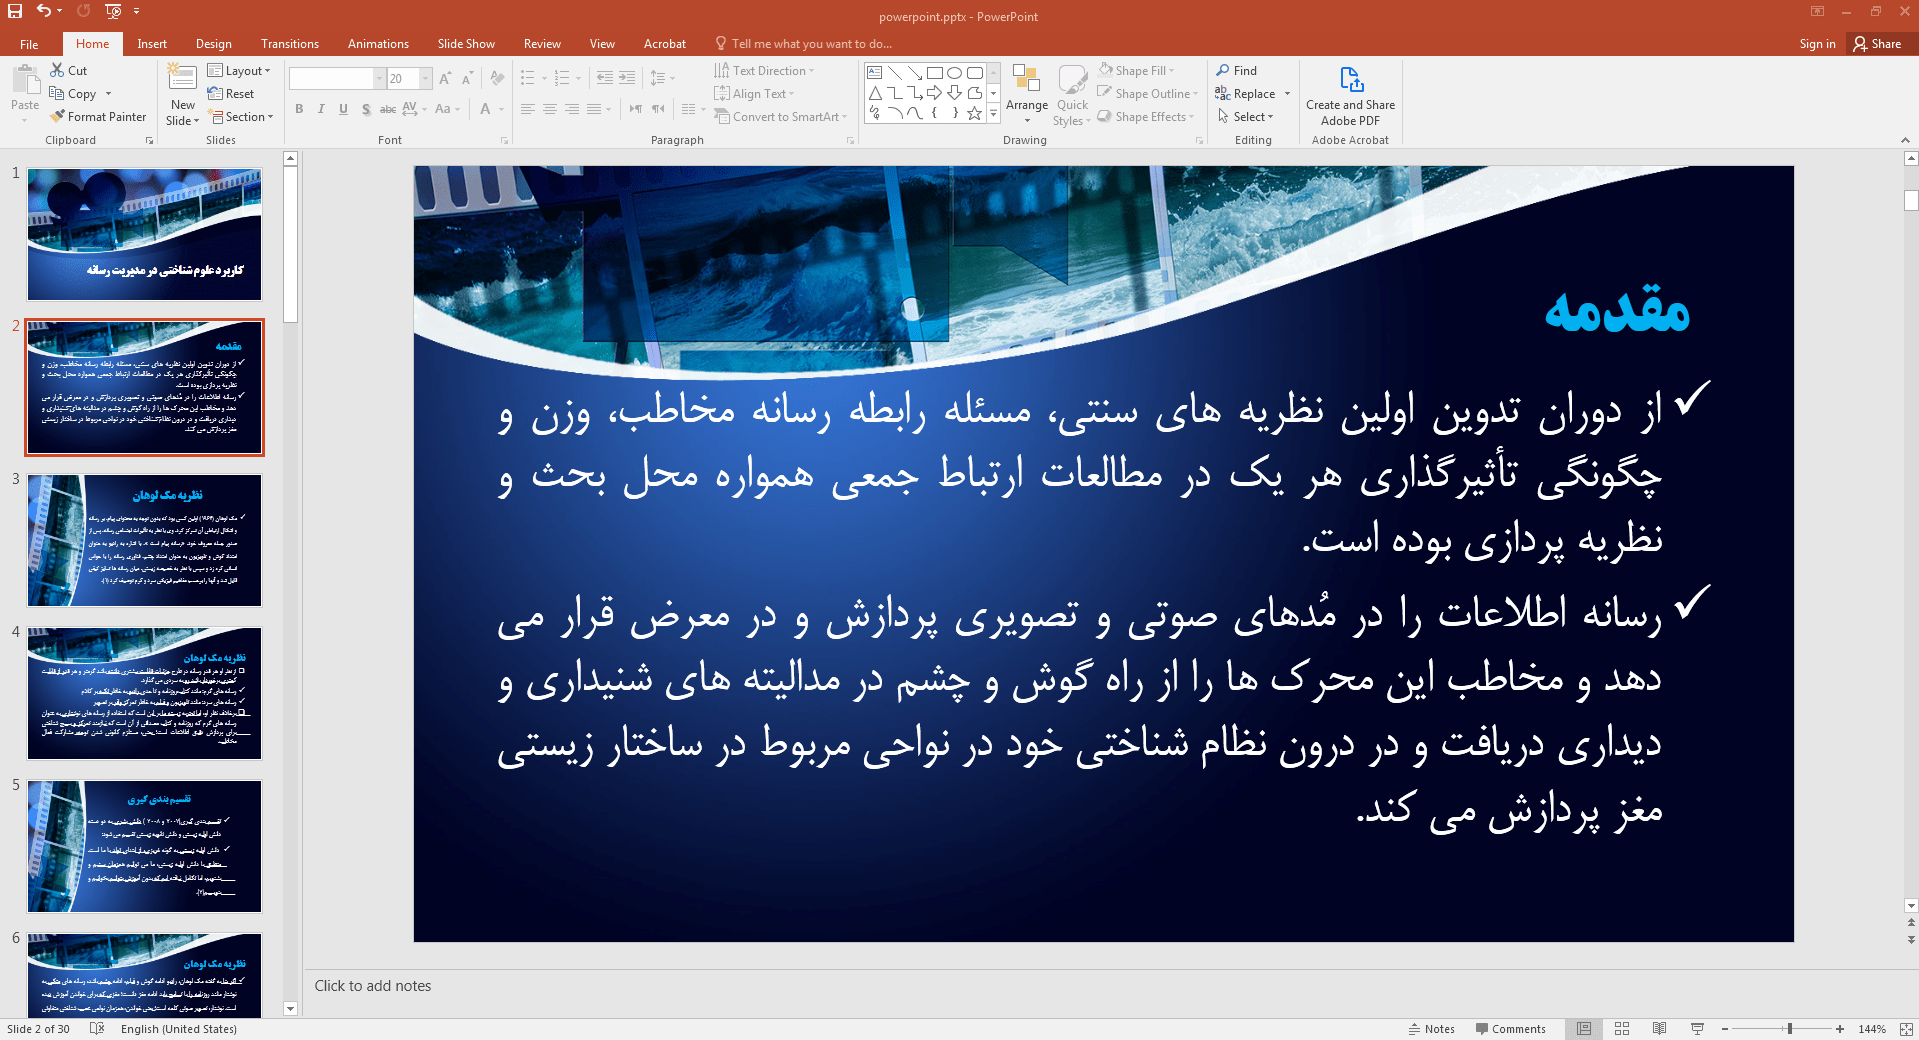This screenshot has height=1040, width=1919.
Task: Expand the Section dropdown
Action: [241, 117]
